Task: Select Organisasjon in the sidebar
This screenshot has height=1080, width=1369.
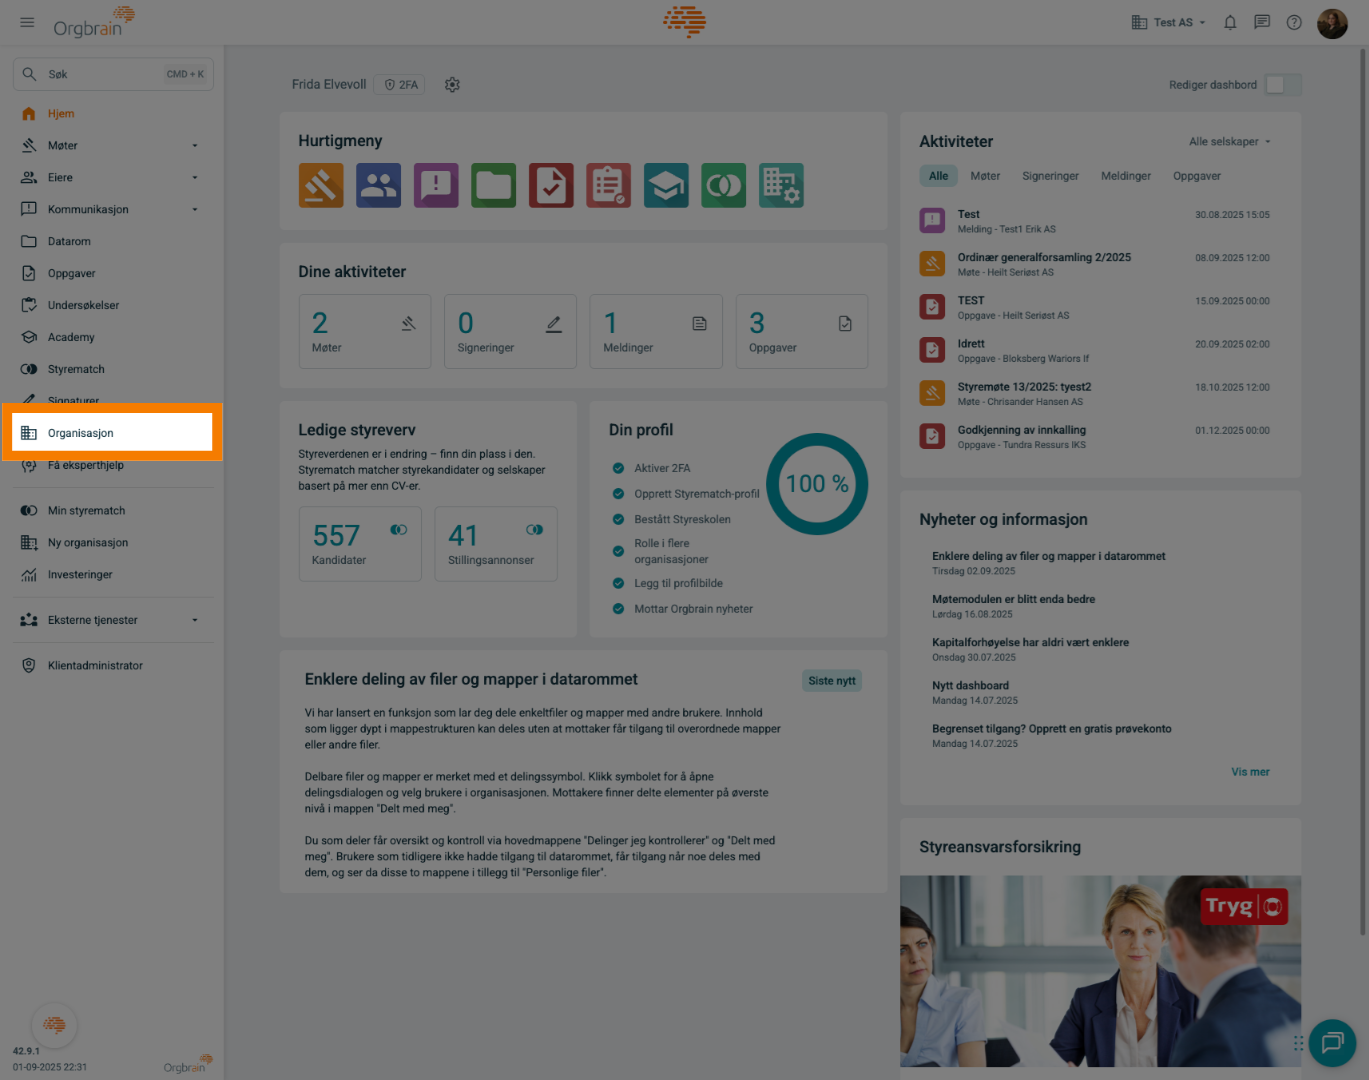Action: tap(112, 433)
